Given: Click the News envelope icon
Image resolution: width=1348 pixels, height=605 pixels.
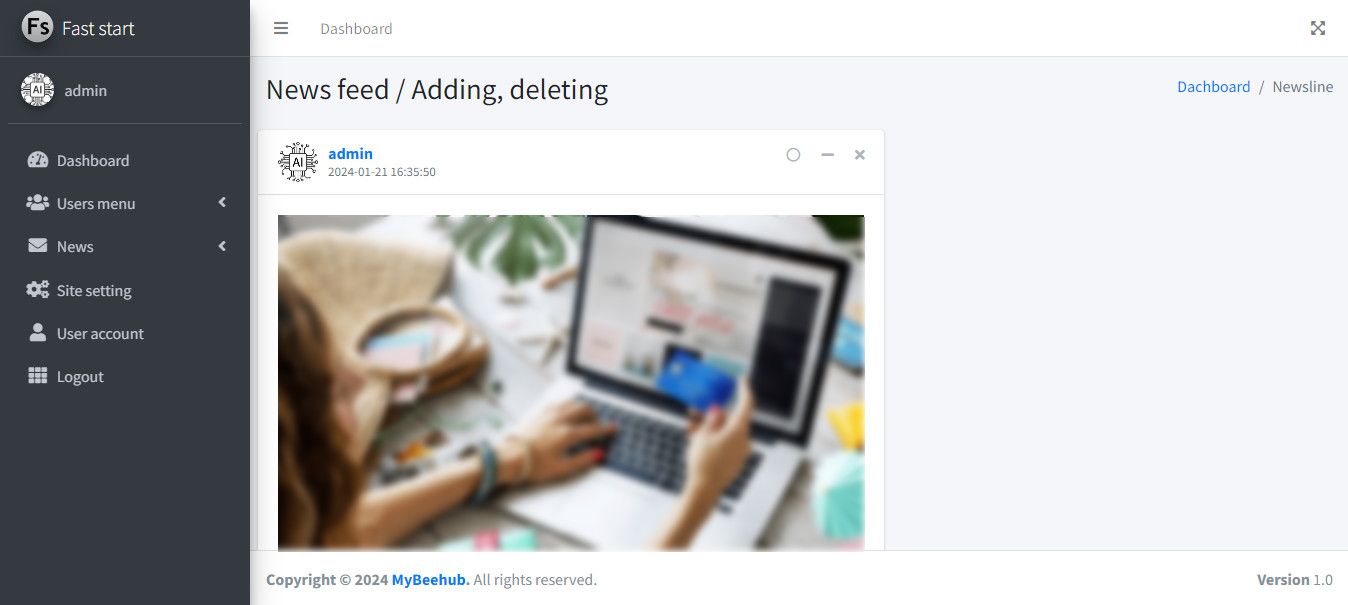Looking at the screenshot, I should tap(38, 246).
